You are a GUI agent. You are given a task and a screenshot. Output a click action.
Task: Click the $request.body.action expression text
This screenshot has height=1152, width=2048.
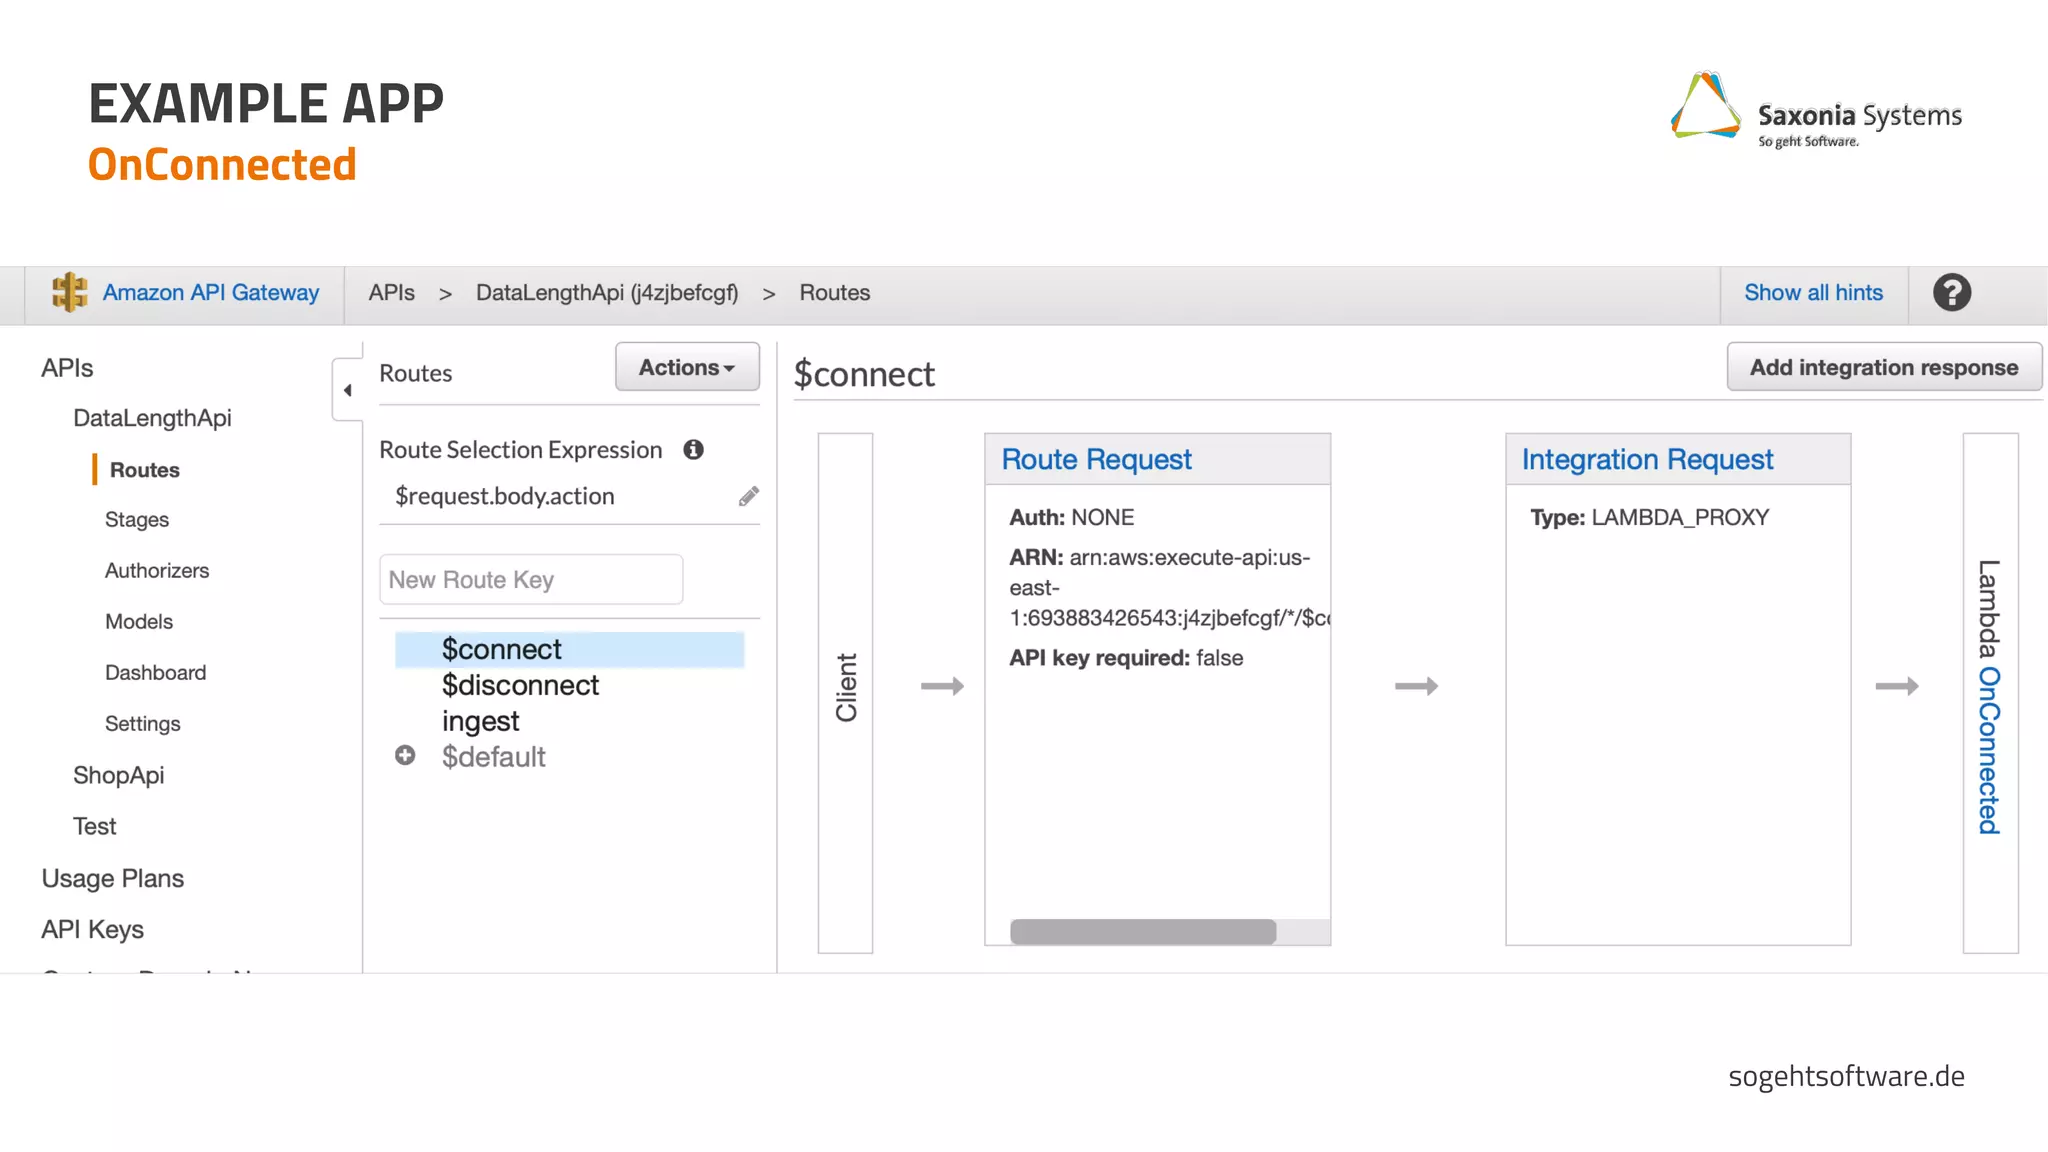point(504,496)
